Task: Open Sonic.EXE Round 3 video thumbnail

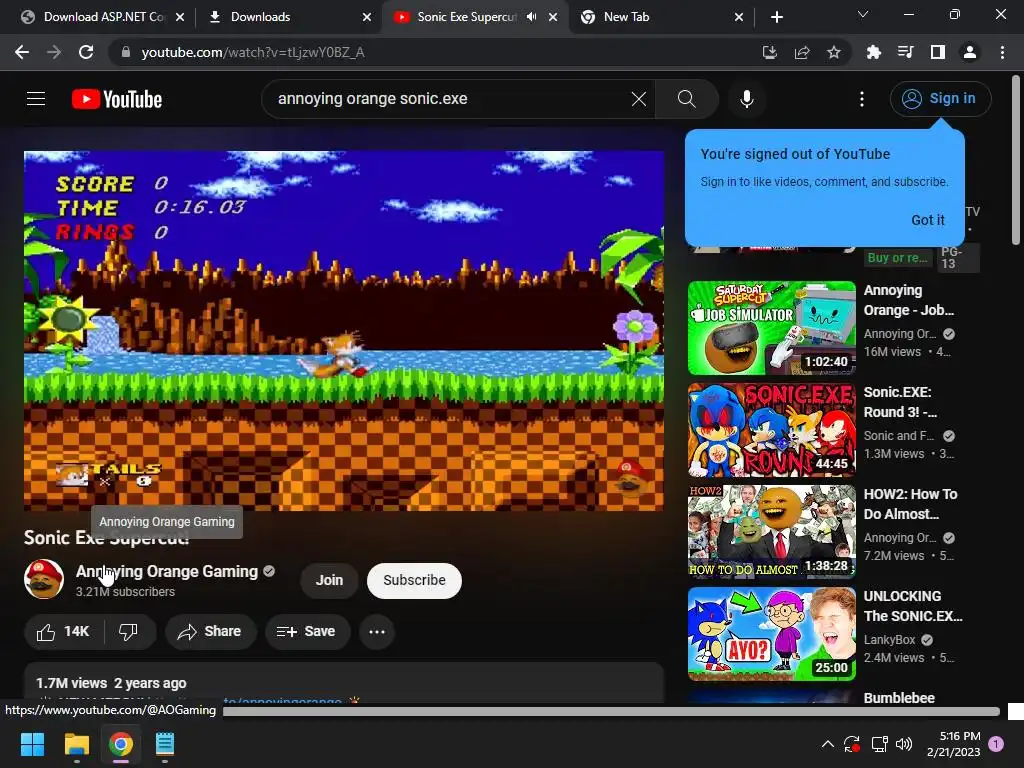Action: pyautogui.click(x=771, y=430)
